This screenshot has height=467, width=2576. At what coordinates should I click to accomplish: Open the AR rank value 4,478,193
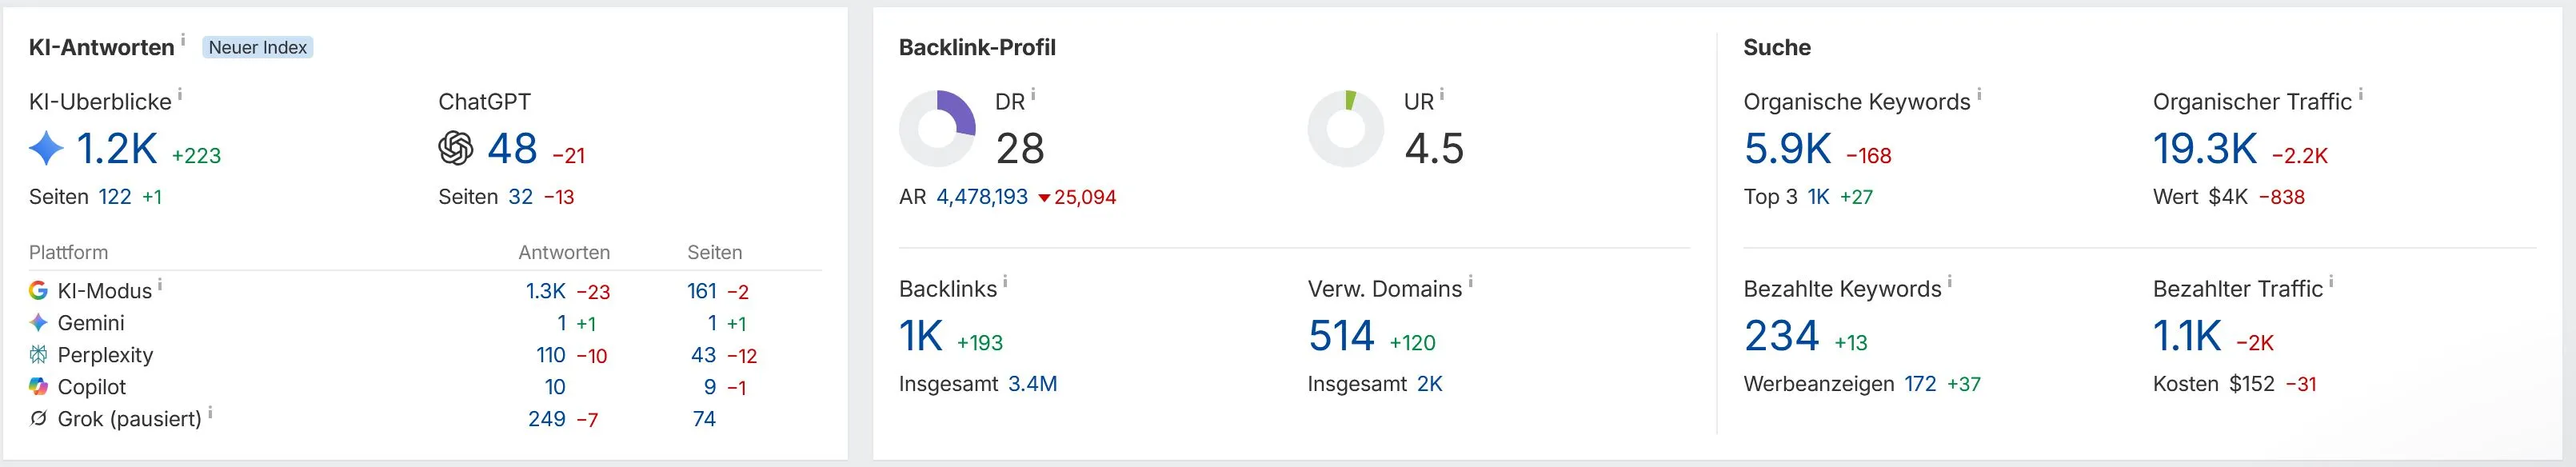tap(982, 197)
